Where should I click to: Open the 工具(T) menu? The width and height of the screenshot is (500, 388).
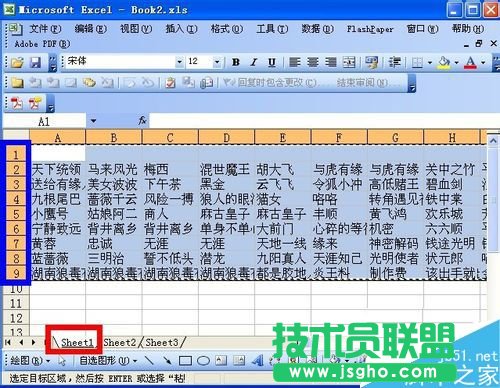click(x=272, y=29)
